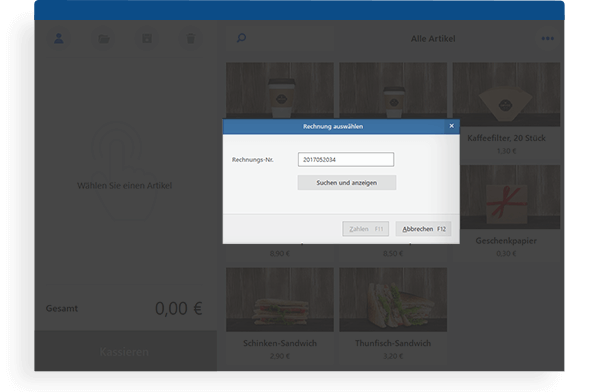The height and width of the screenshot is (392, 600).
Task: Click the Zahlen F11 button
Action: coord(365,229)
